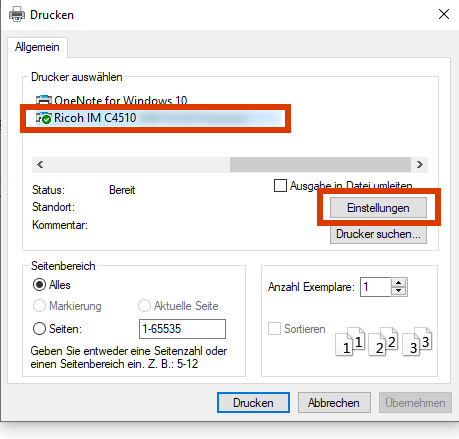Open the Einstellungen printer settings
The height and width of the screenshot is (439, 459).
[378, 208]
